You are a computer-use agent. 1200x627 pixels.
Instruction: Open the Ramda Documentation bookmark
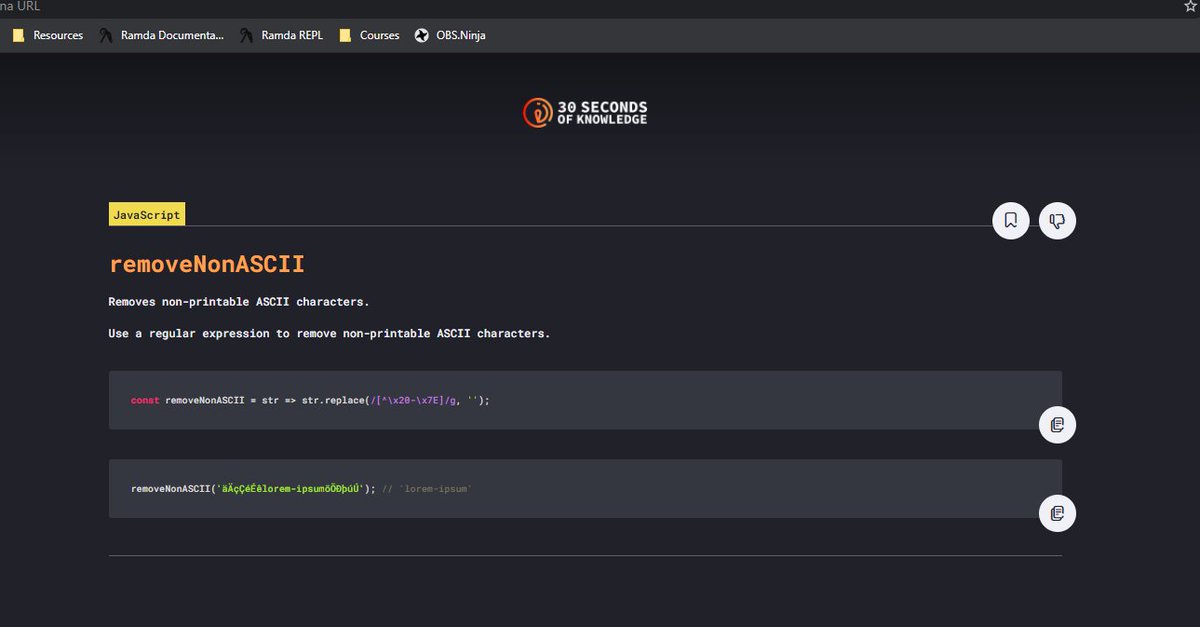(161, 35)
